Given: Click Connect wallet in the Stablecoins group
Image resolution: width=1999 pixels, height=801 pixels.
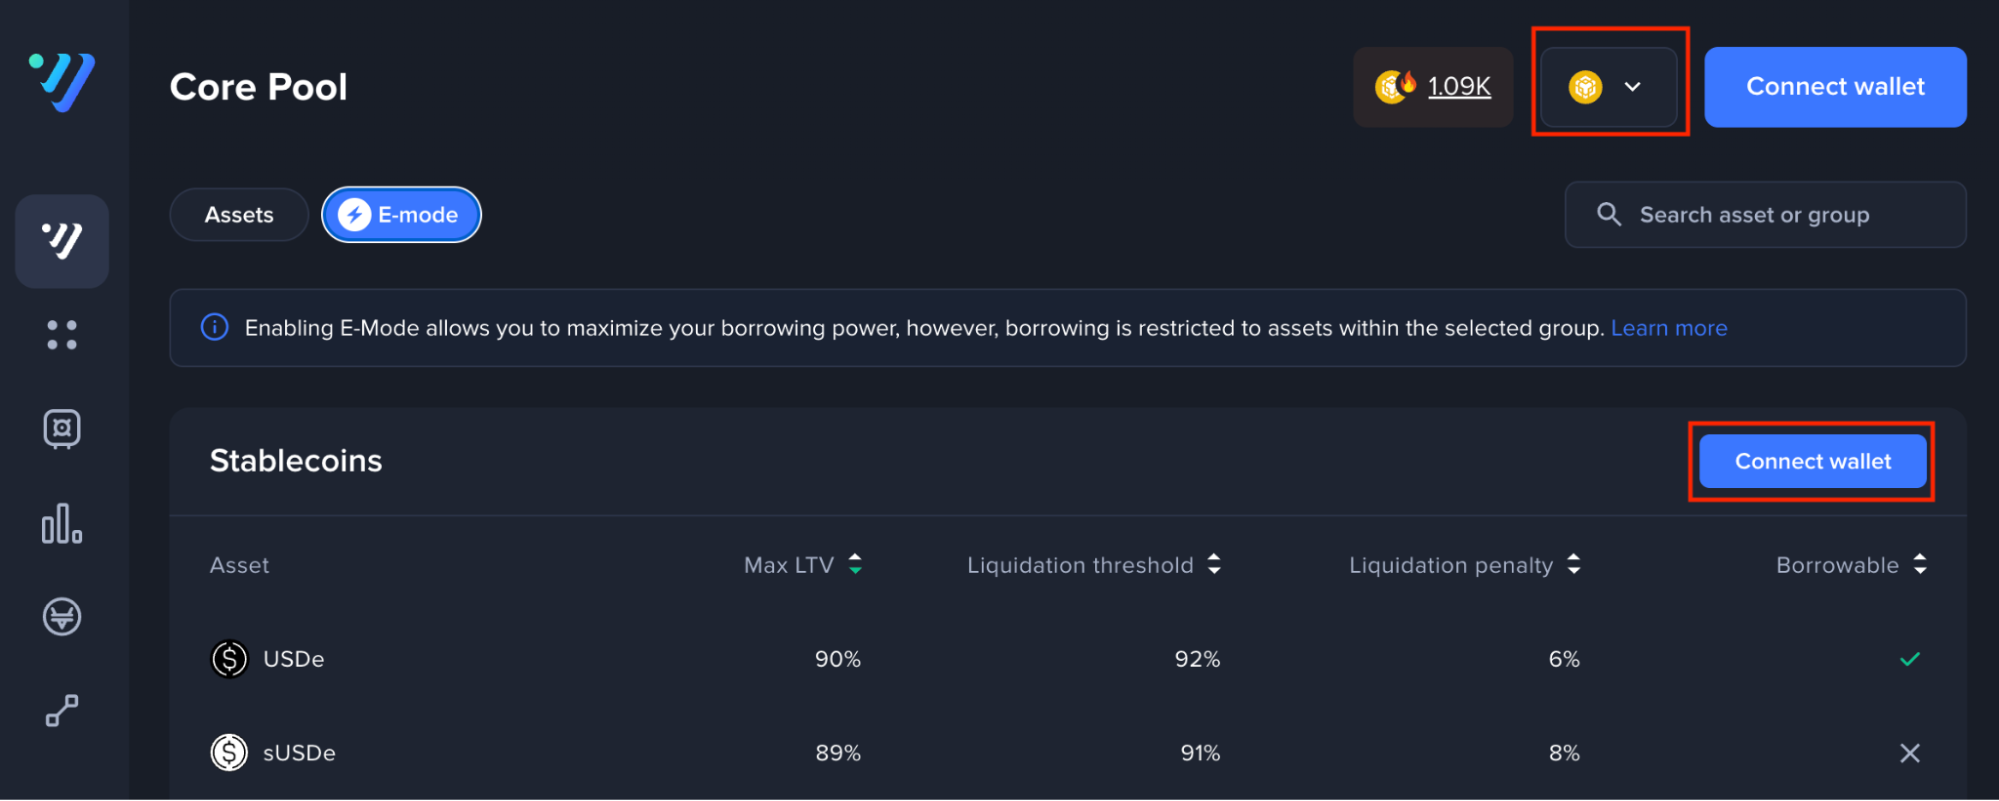Looking at the screenshot, I should pos(1812,461).
